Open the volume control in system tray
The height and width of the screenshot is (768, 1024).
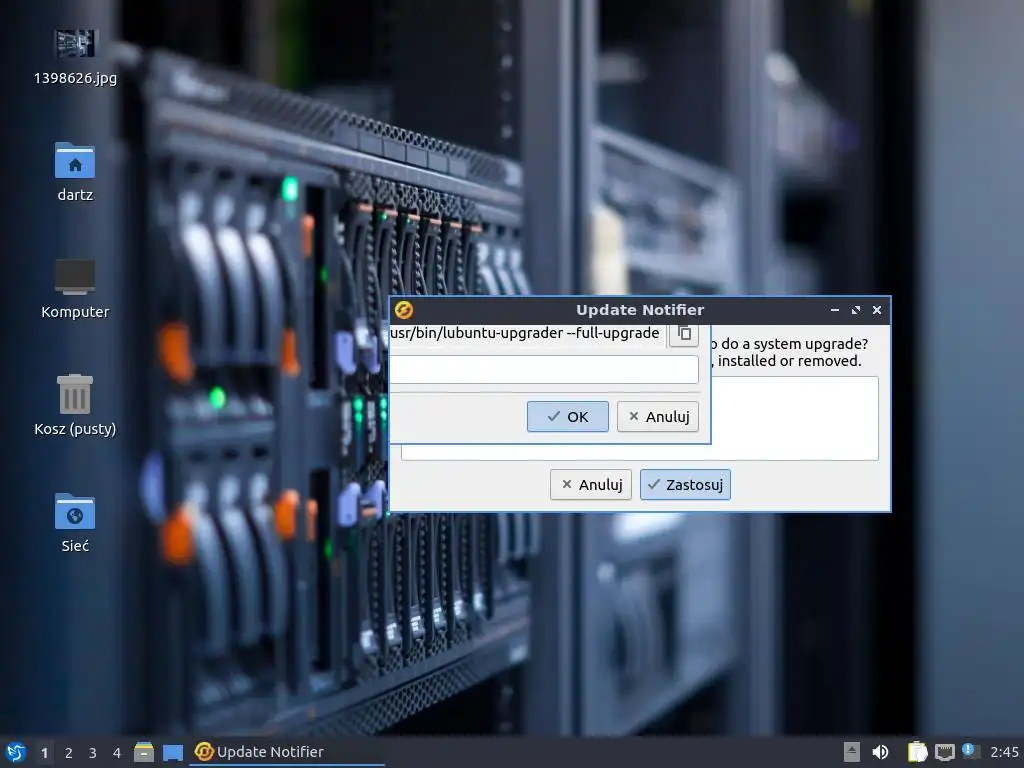(880, 752)
